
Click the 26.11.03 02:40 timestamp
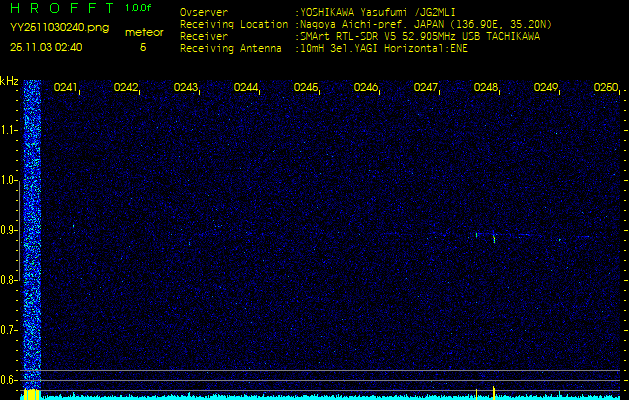46,46
